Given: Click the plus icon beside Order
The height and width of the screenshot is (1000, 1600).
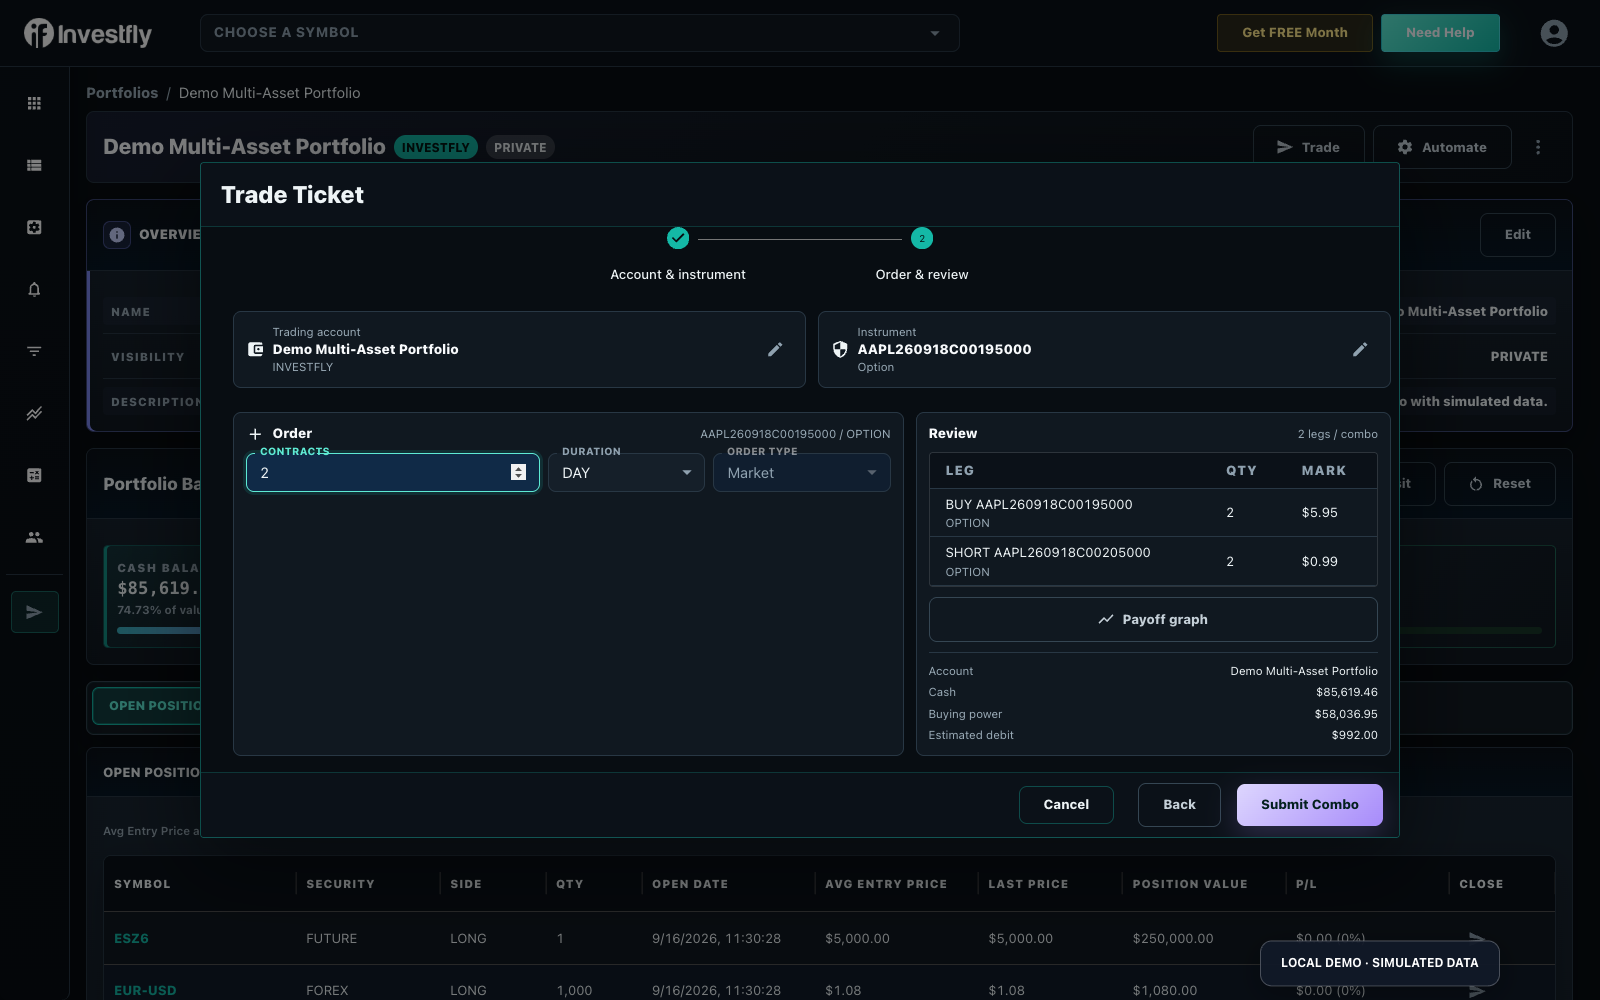Looking at the screenshot, I should click(x=255, y=434).
